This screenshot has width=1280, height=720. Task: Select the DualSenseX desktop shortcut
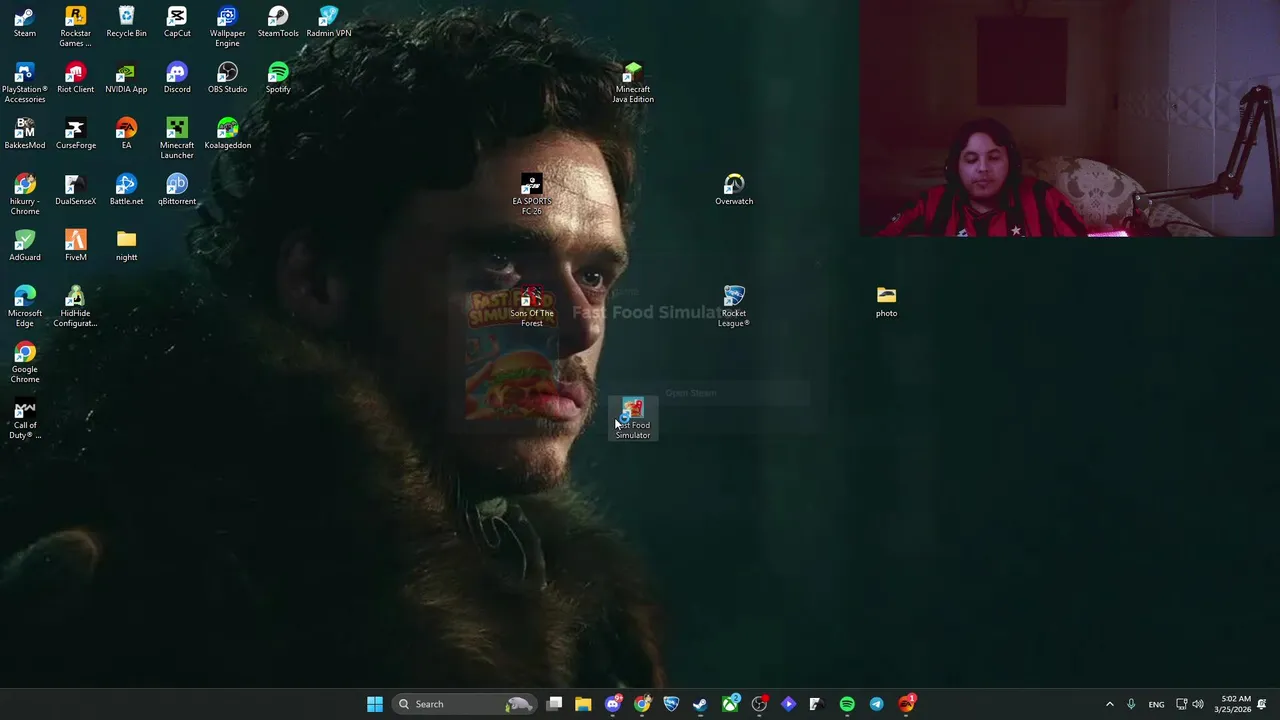[x=75, y=190]
